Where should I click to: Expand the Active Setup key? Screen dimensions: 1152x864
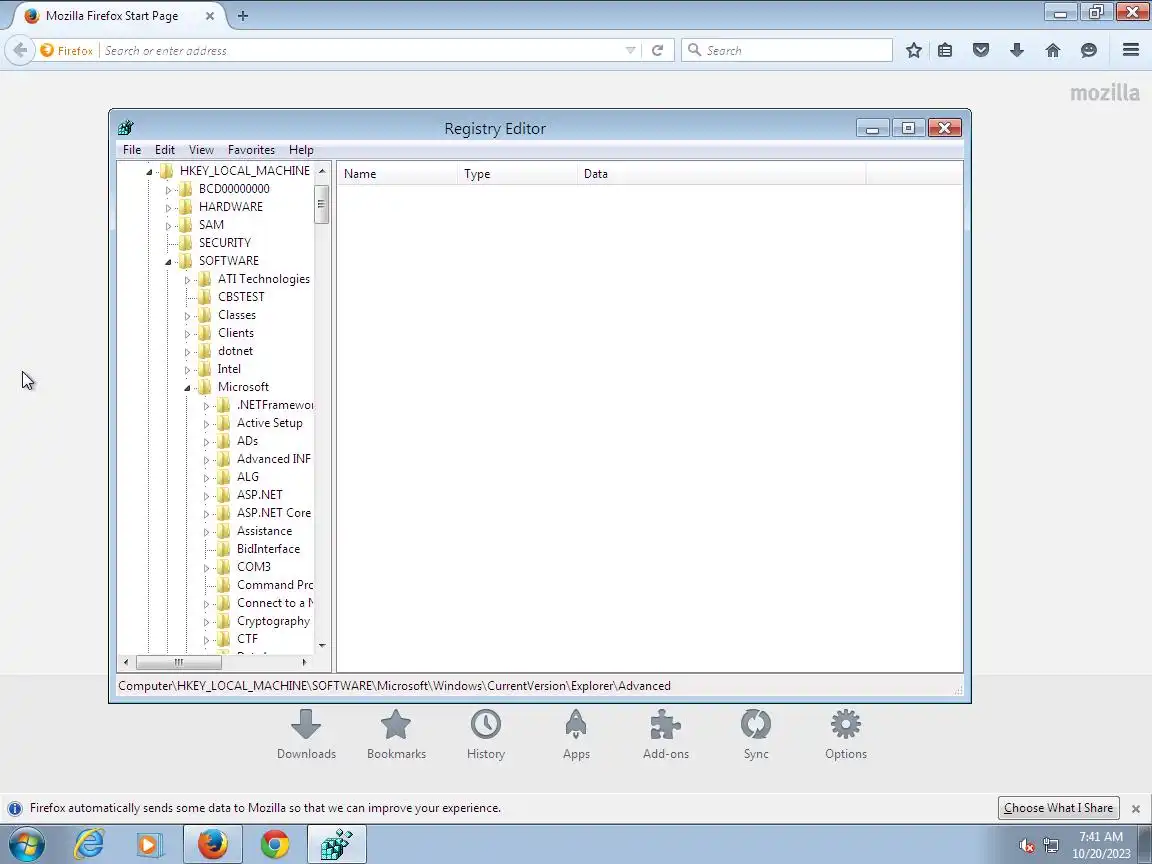(x=206, y=424)
